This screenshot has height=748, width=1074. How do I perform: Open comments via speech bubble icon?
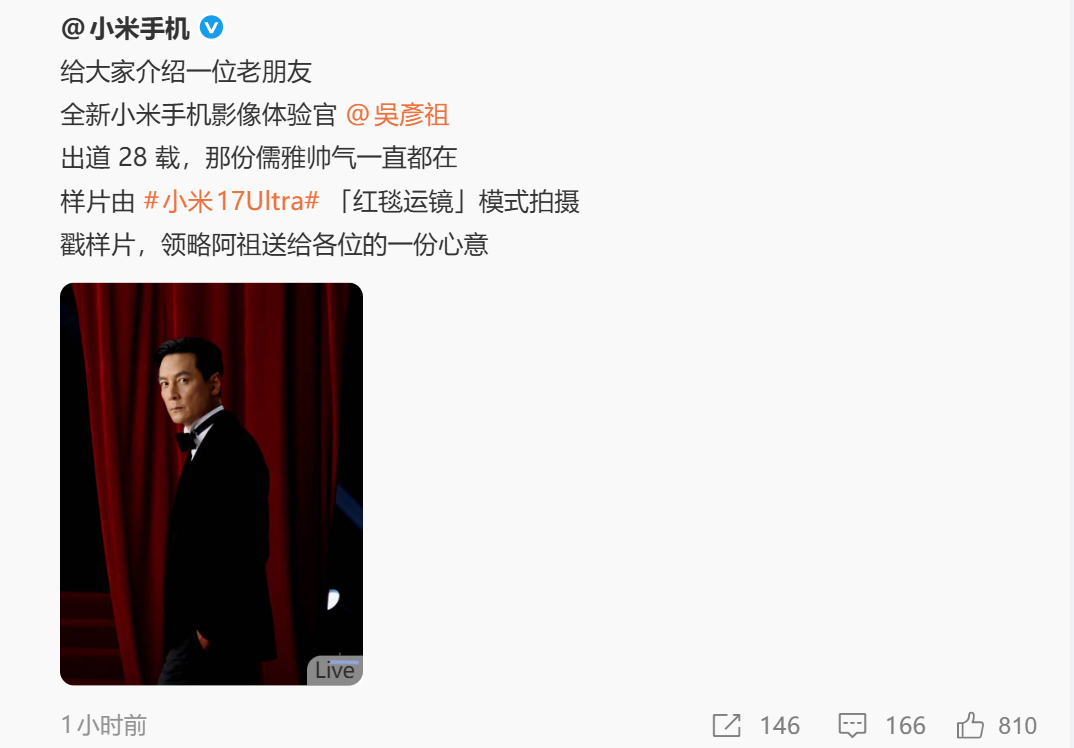(852, 725)
